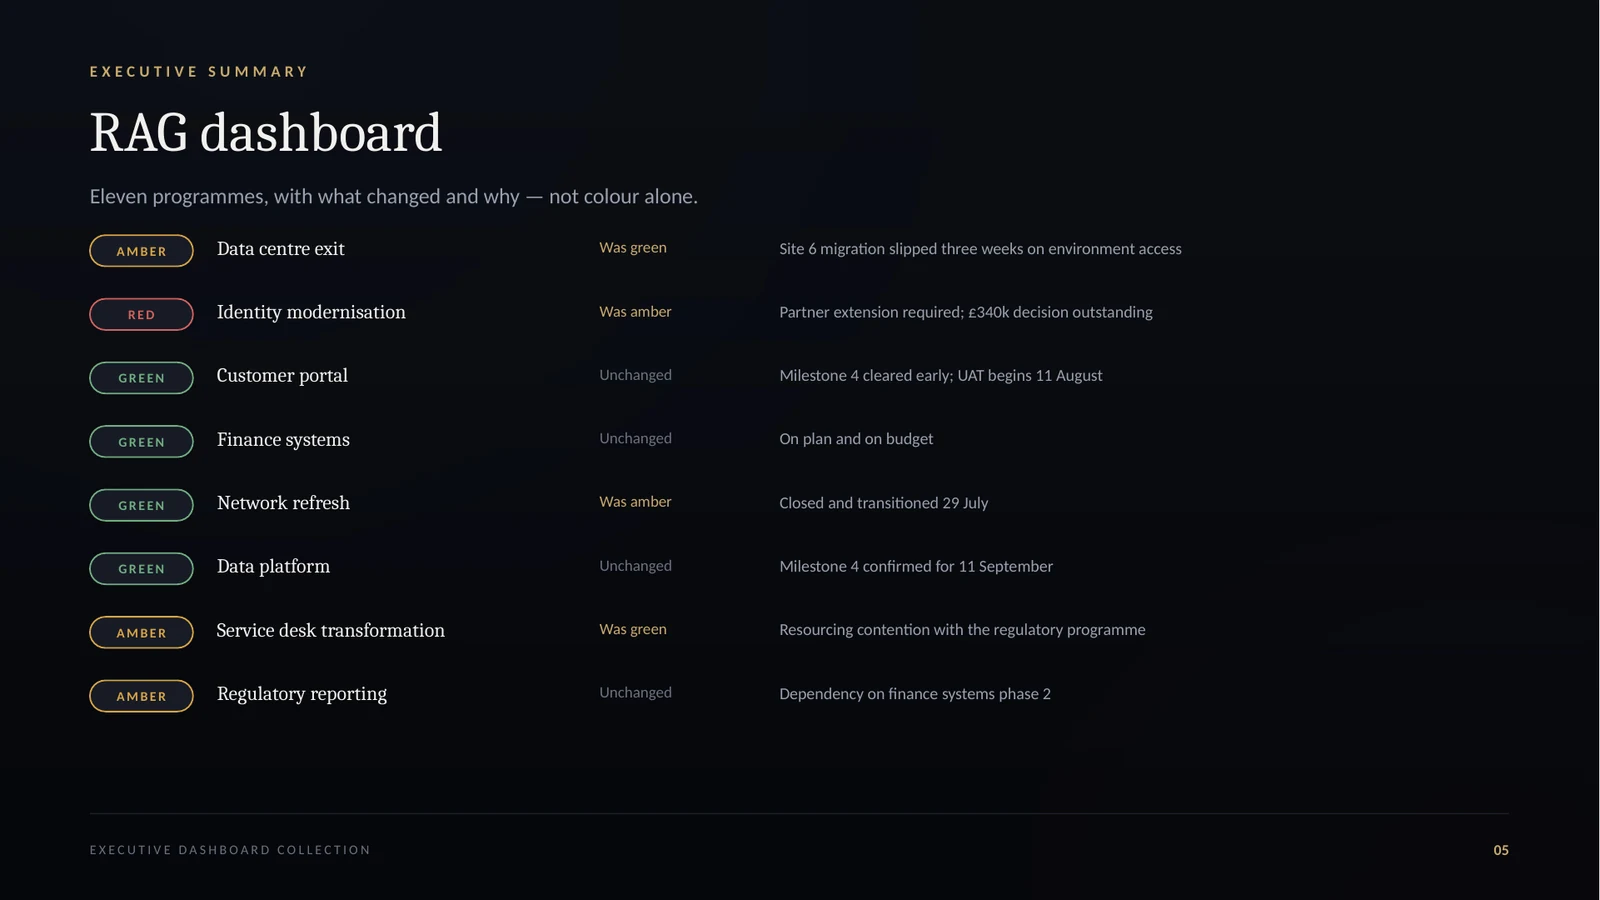
Task: Select the RAG dashboard heading
Action: [x=266, y=133]
